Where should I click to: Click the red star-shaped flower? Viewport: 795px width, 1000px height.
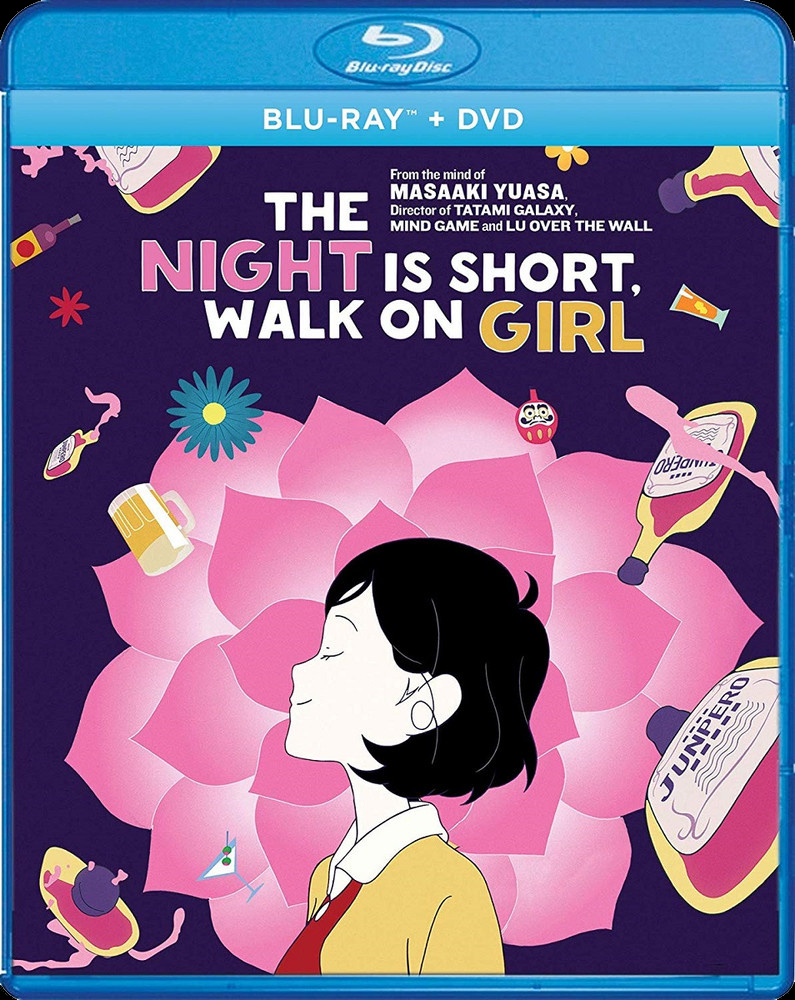[69, 306]
